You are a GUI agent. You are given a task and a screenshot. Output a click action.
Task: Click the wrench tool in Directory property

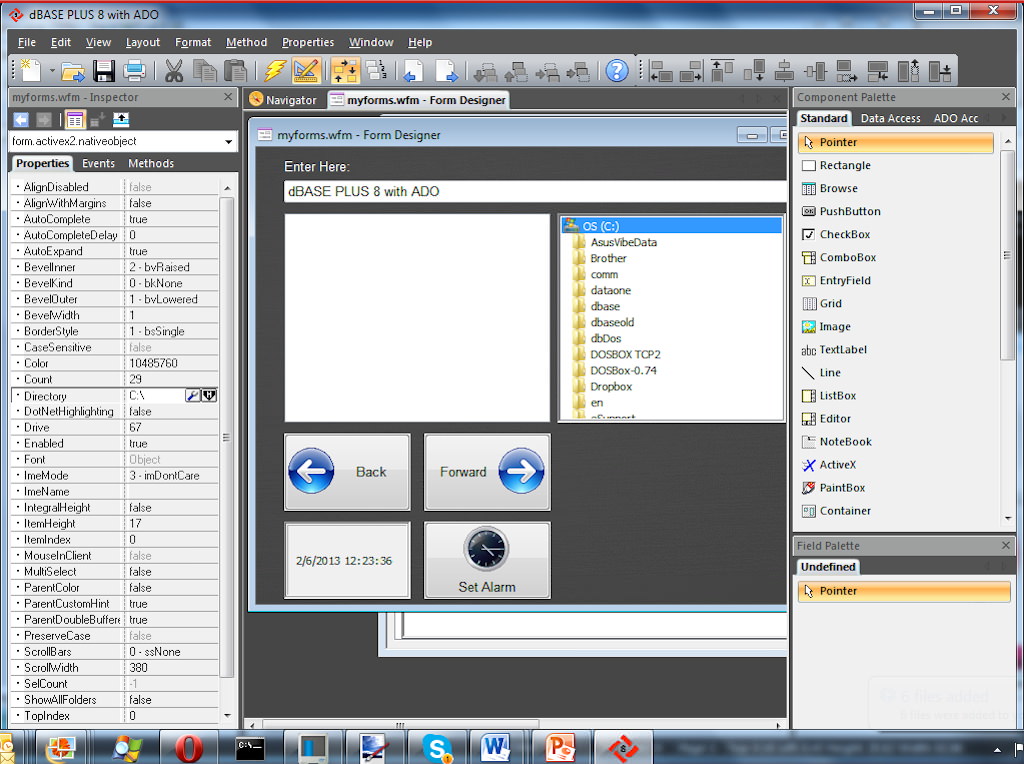pos(193,395)
